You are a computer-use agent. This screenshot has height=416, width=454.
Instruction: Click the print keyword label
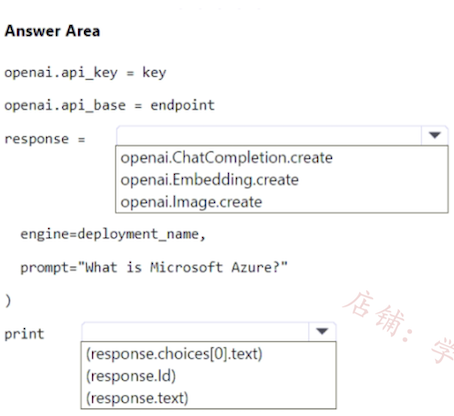(24, 334)
